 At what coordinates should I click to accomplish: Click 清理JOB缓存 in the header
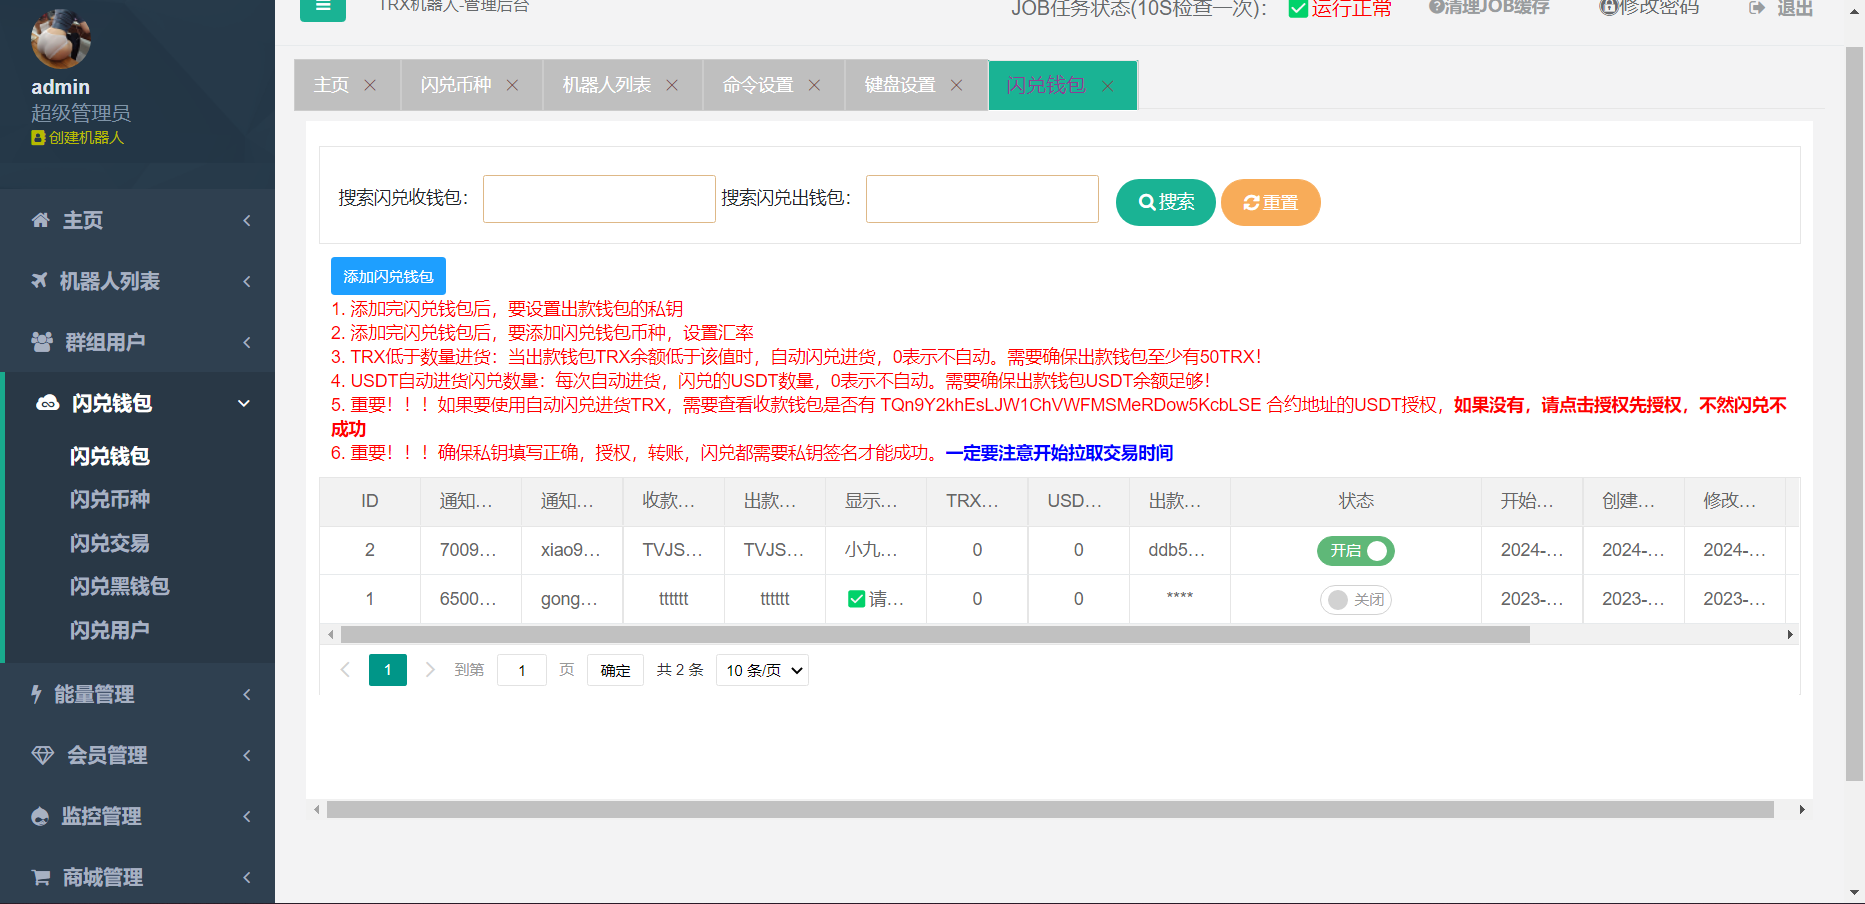[x=1489, y=8]
